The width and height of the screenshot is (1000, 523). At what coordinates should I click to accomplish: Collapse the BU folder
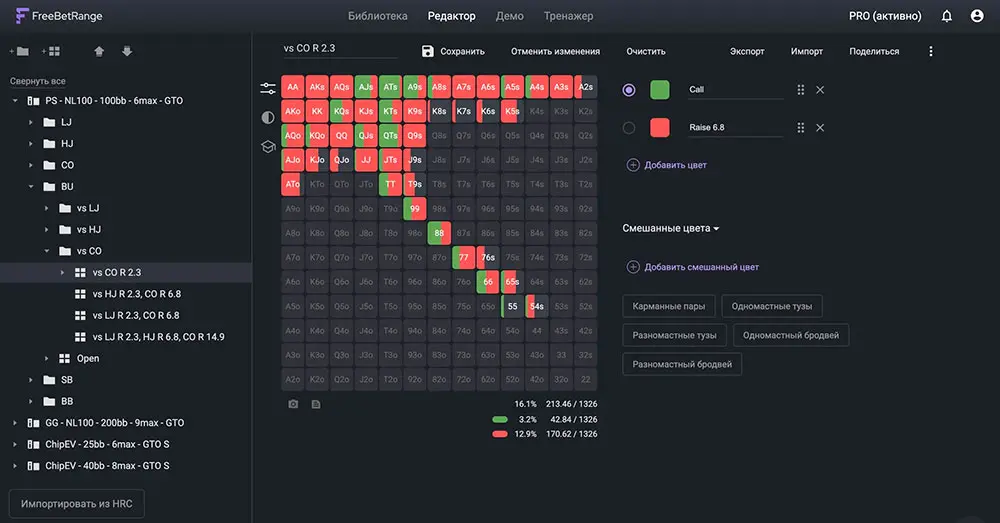[x=30, y=186]
